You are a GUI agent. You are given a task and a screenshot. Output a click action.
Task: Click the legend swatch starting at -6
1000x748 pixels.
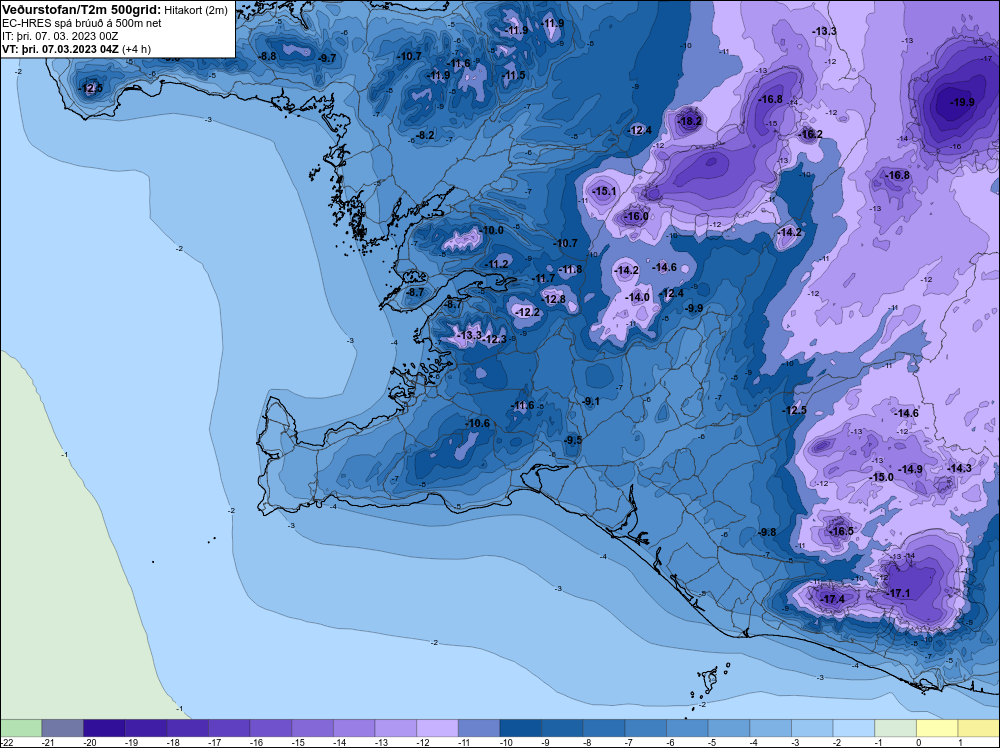pos(687,728)
